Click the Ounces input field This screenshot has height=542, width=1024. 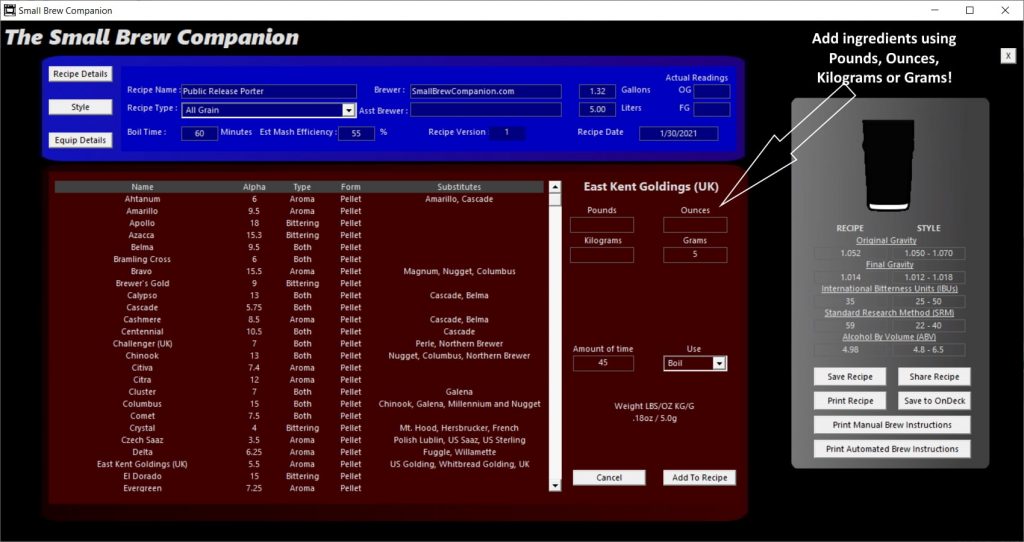pyautogui.click(x=695, y=226)
